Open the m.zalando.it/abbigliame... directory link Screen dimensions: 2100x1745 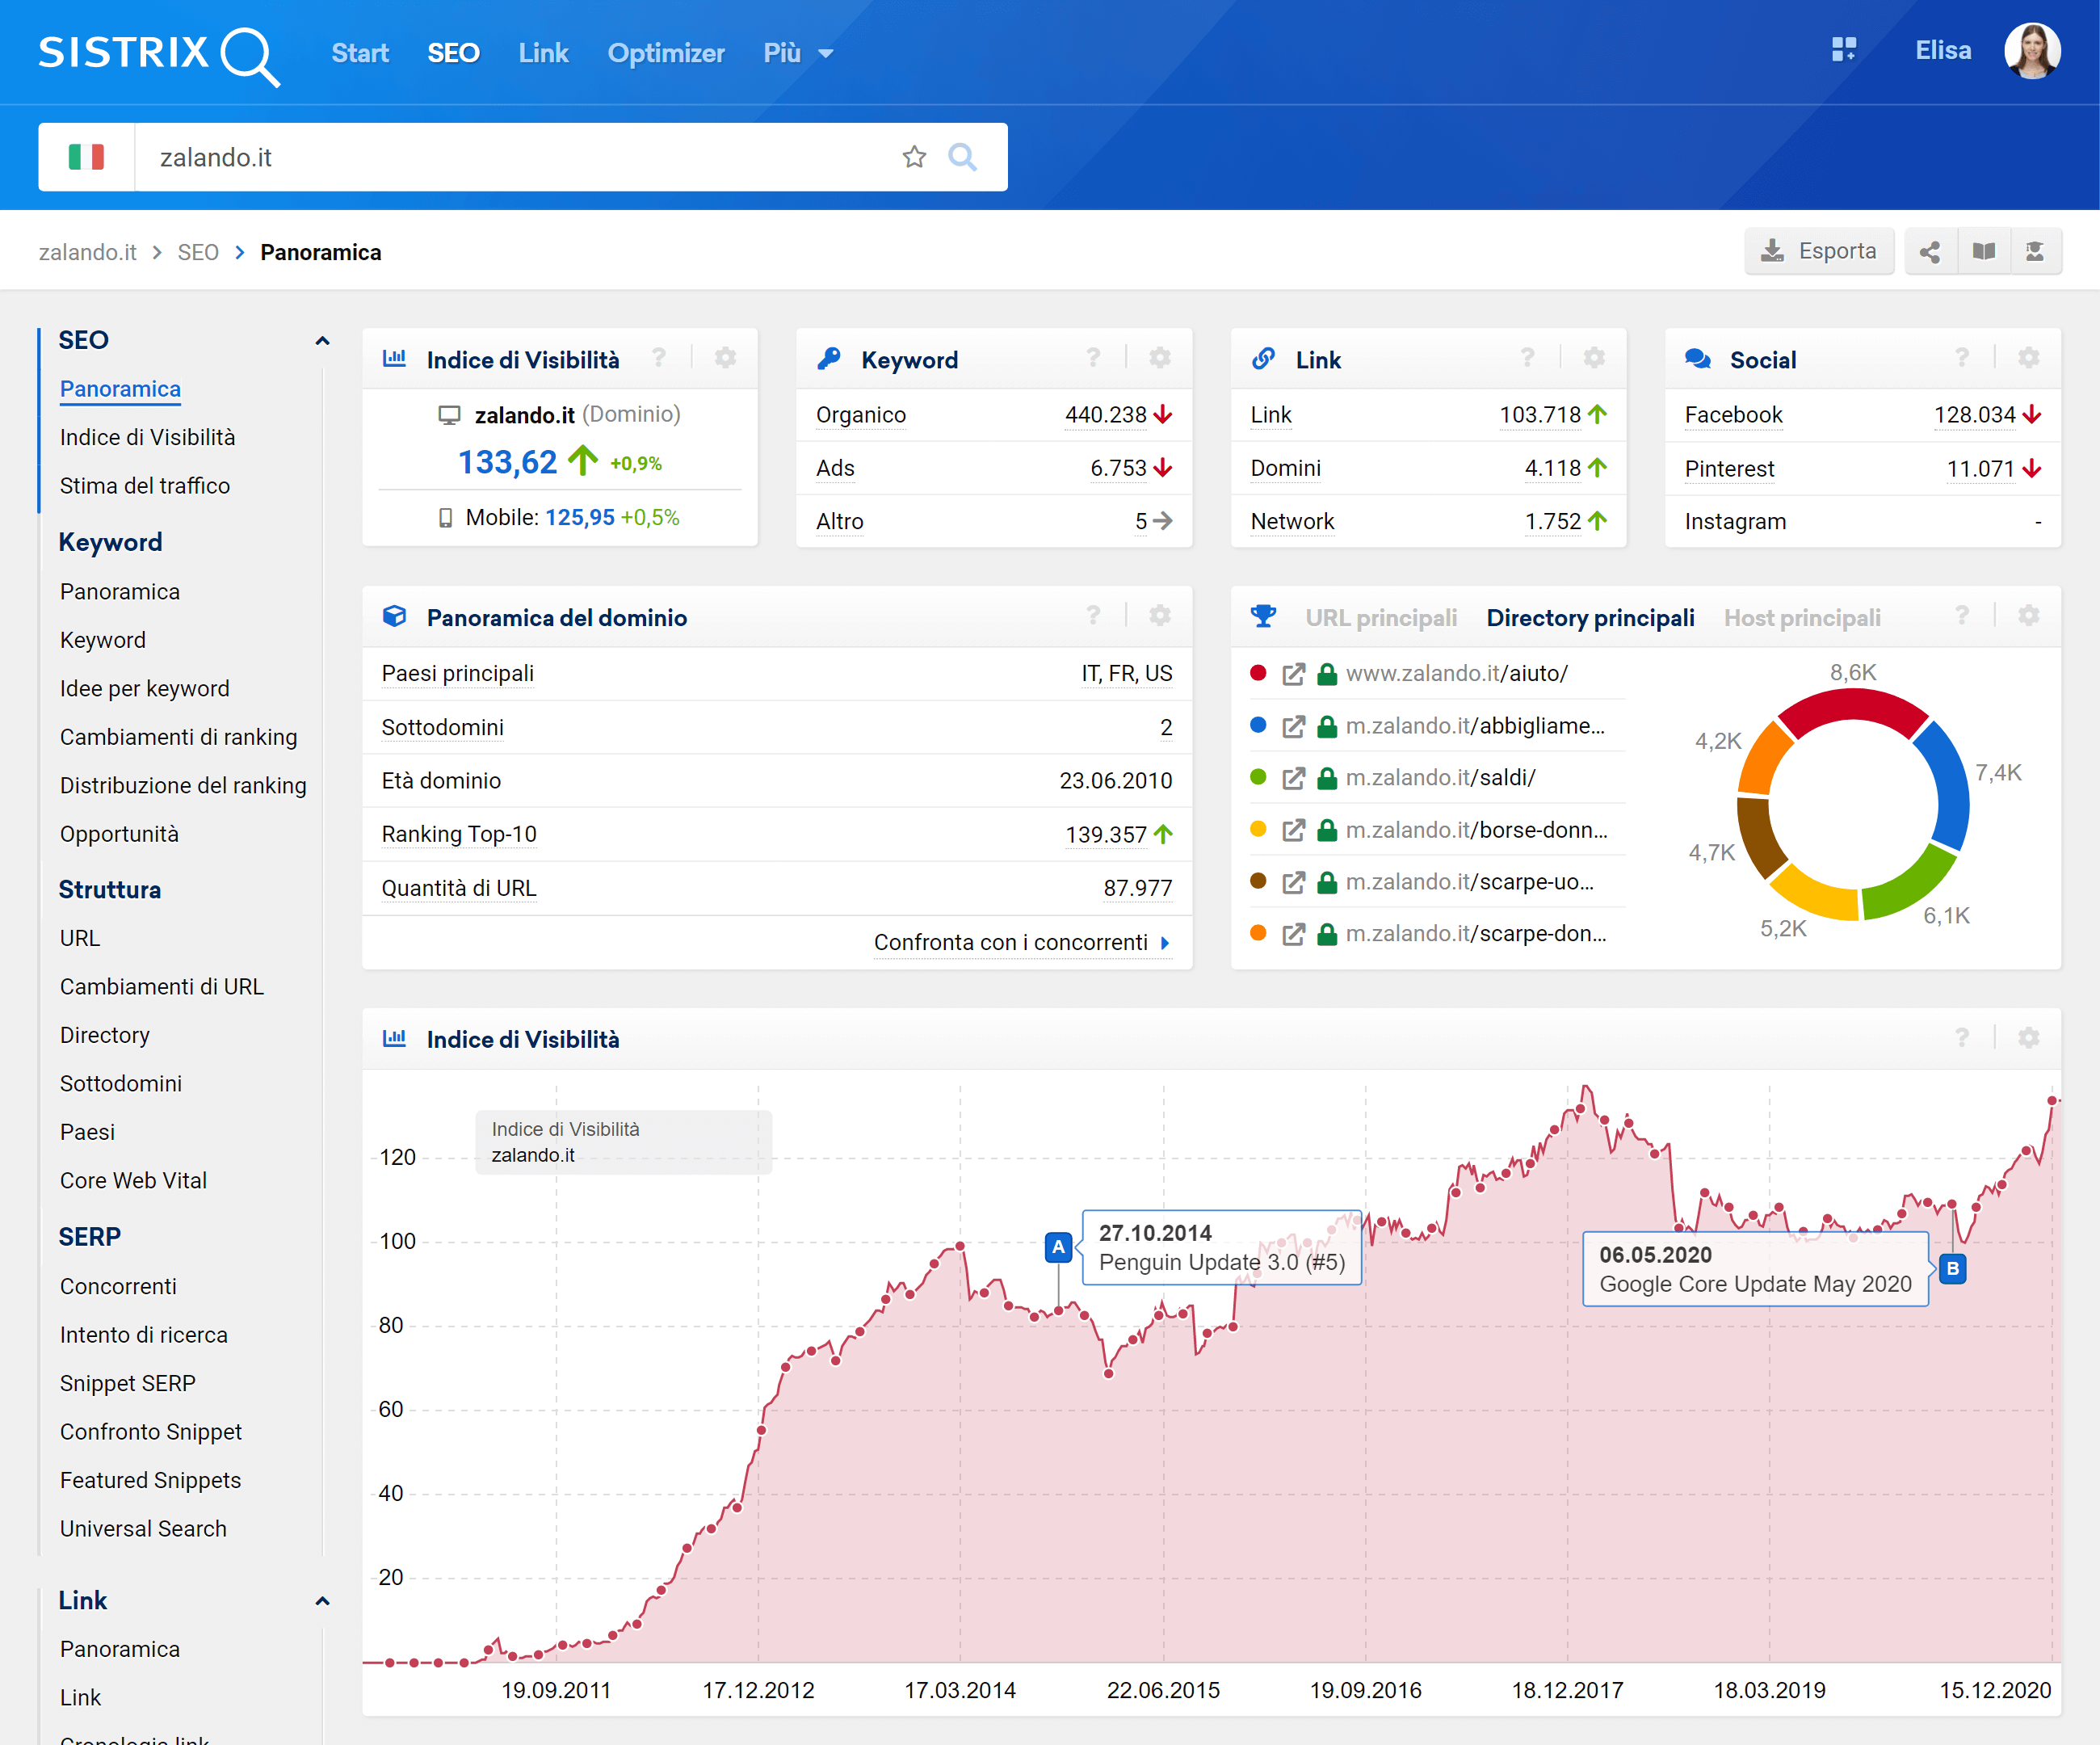[x=1475, y=726]
